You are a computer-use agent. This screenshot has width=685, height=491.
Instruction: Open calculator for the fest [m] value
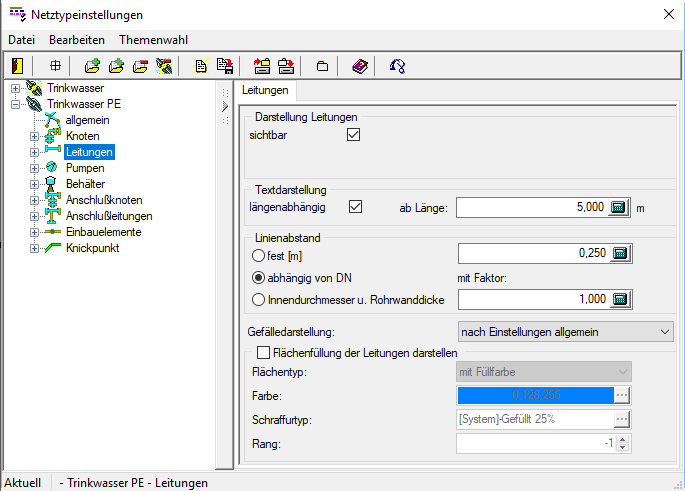point(619,254)
